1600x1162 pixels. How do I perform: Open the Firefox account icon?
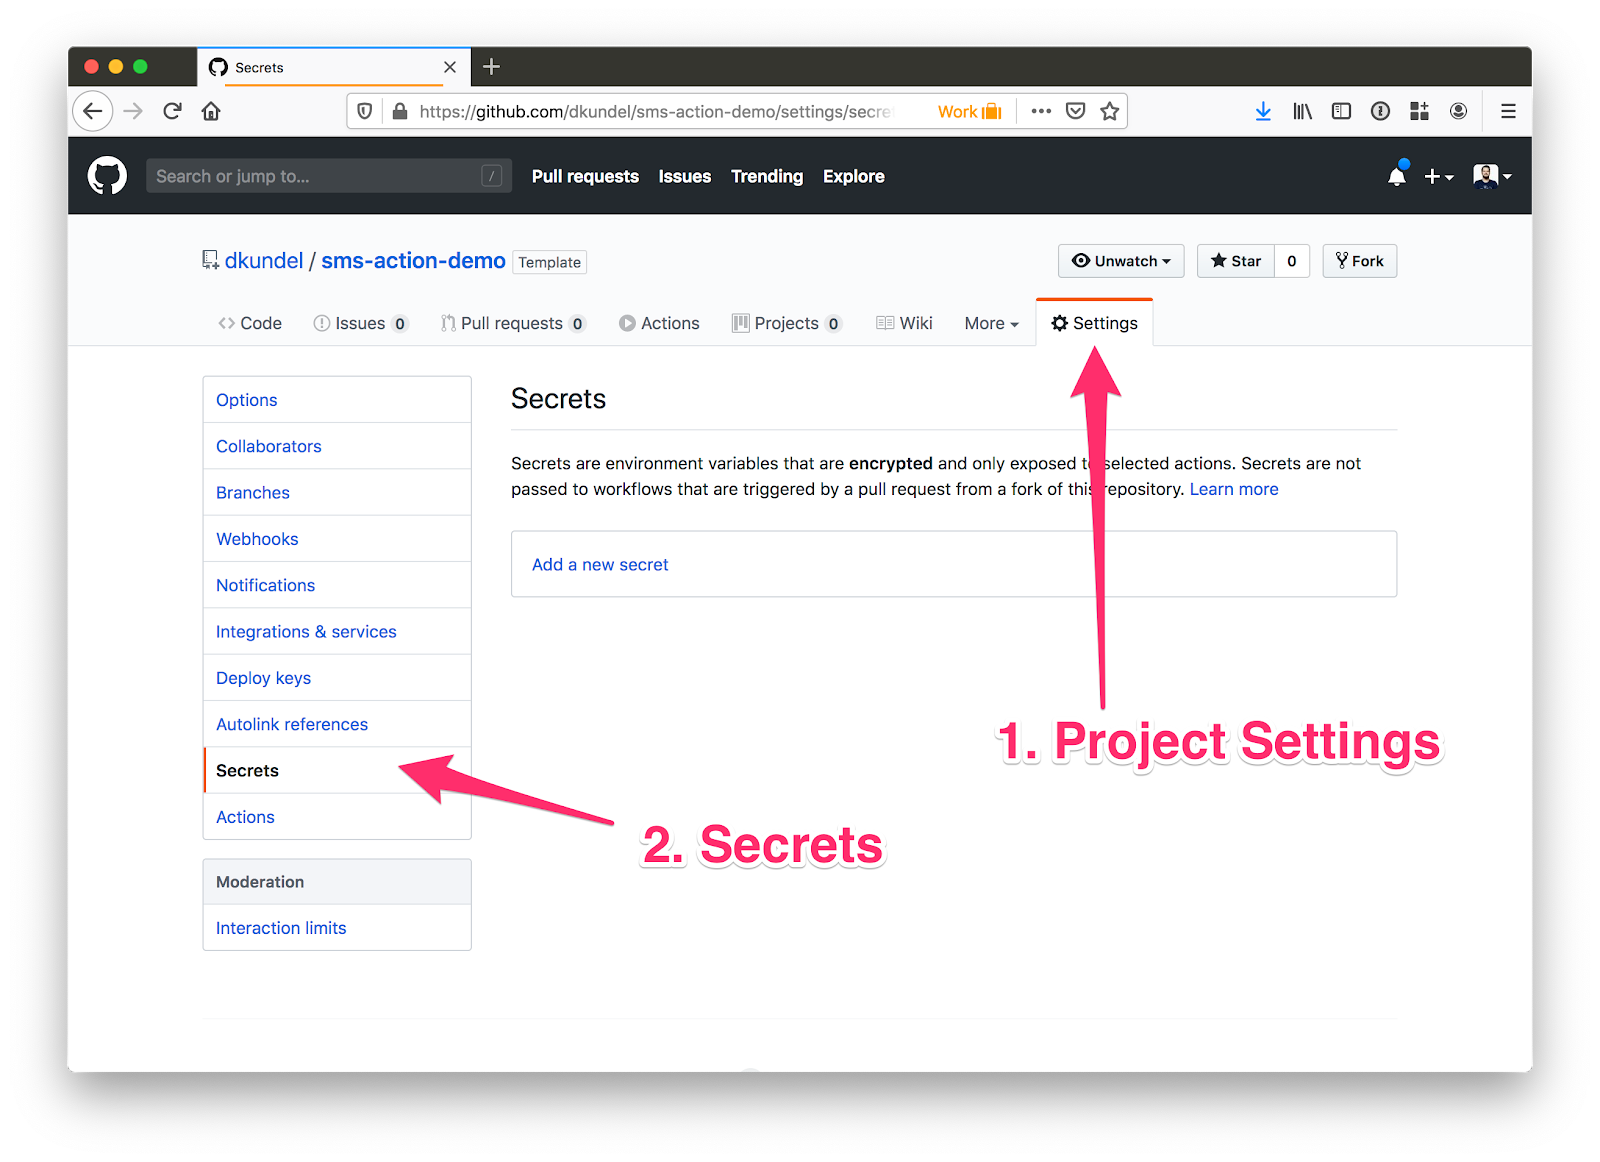coord(1458,111)
